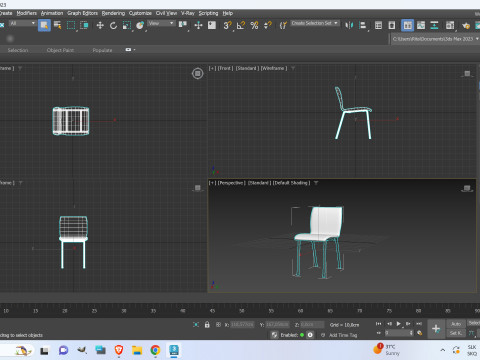Click ViewCube in top-left viewport

[198, 73]
